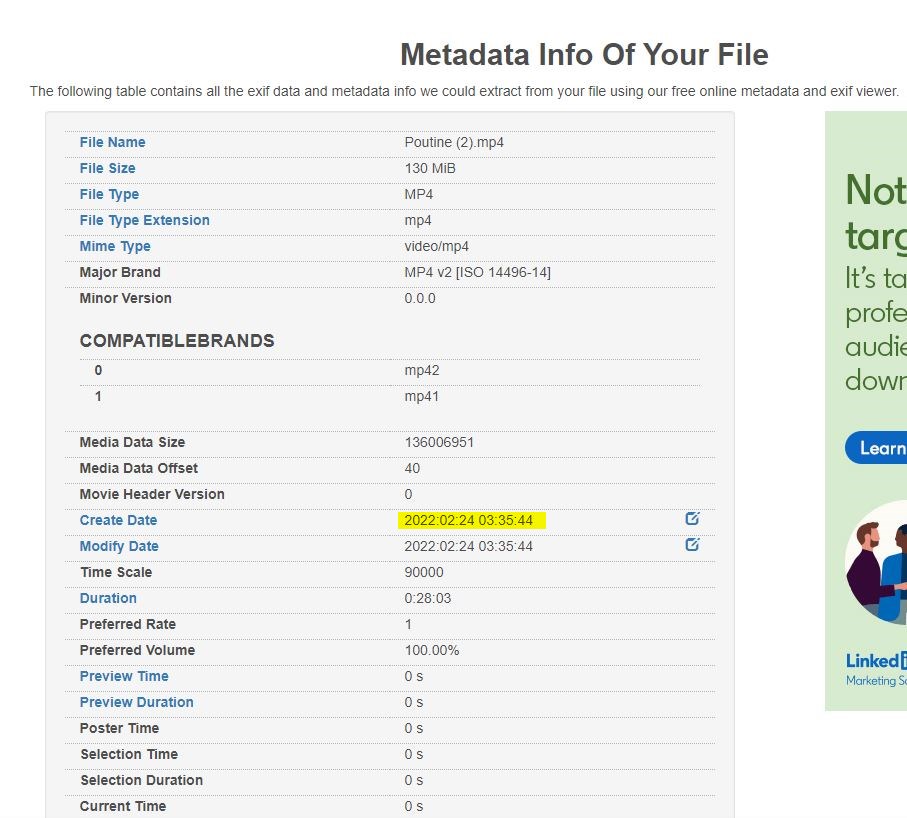The image size is (907, 818).
Task: Select the Preview Duration link
Action: point(136,702)
